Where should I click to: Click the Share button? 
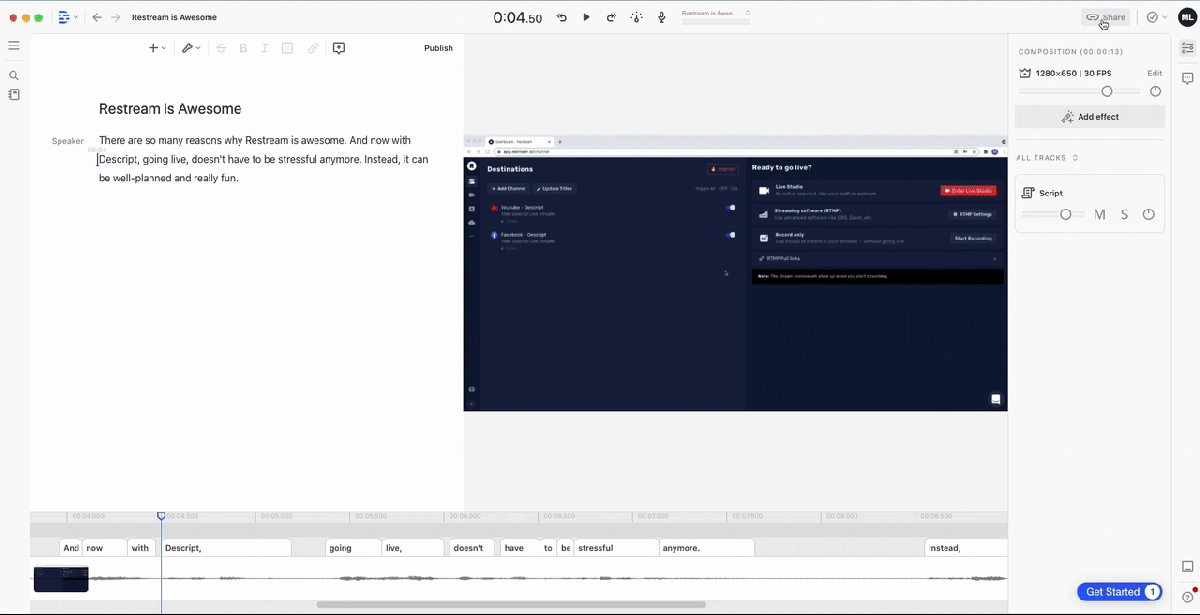tap(1106, 17)
